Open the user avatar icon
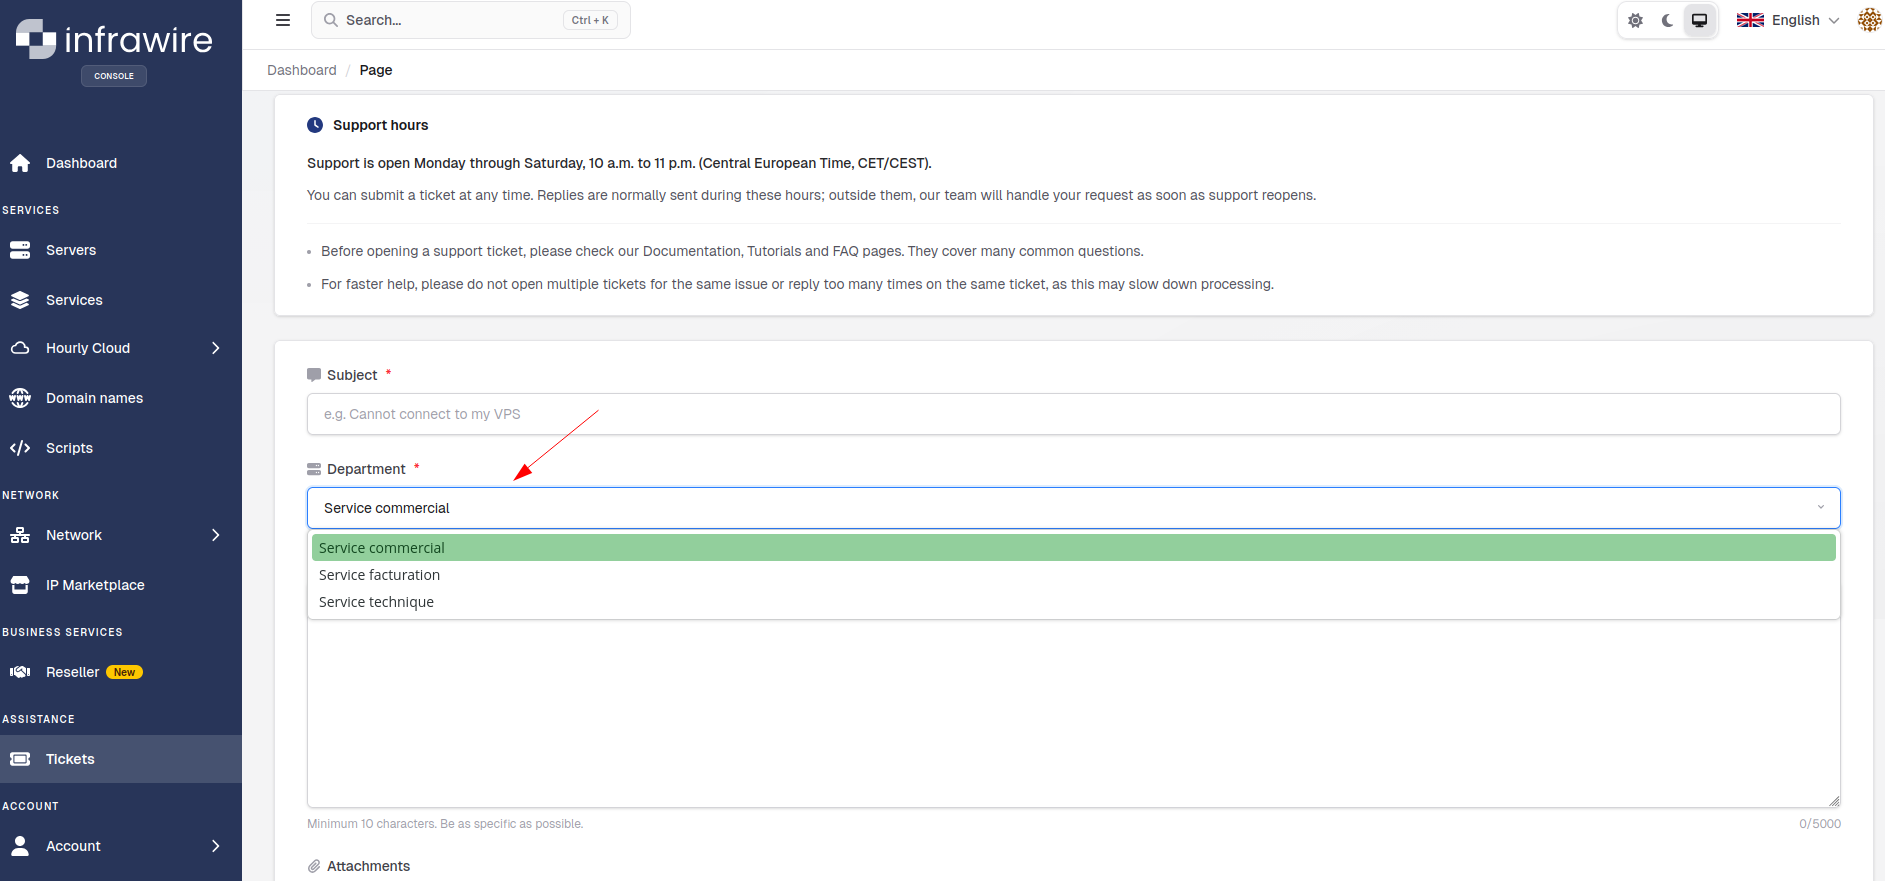This screenshot has height=881, width=1885. point(1869,20)
